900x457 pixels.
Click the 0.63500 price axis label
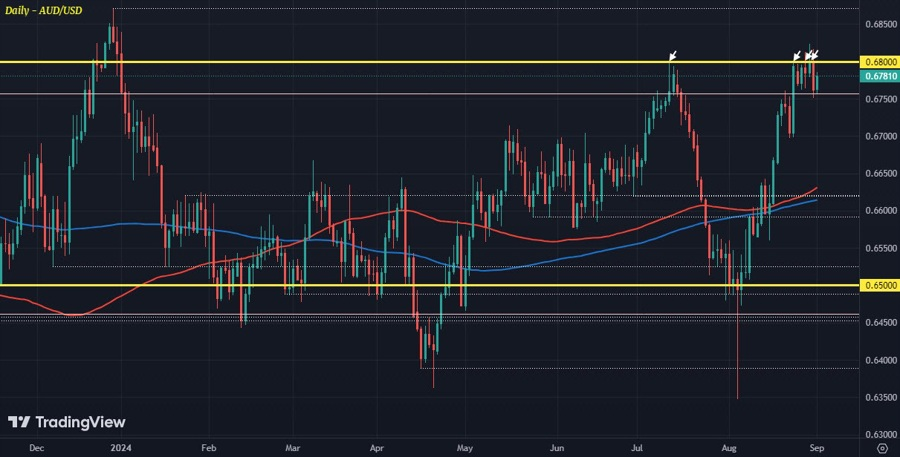pos(880,397)
